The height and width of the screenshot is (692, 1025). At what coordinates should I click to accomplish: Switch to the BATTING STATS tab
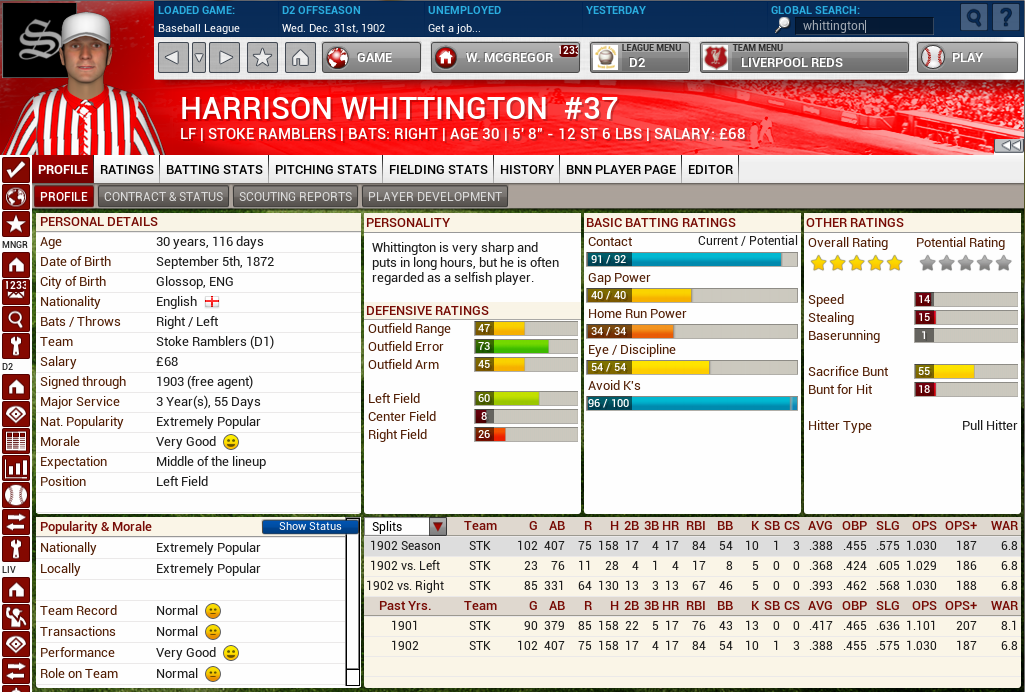coord(213,169)
